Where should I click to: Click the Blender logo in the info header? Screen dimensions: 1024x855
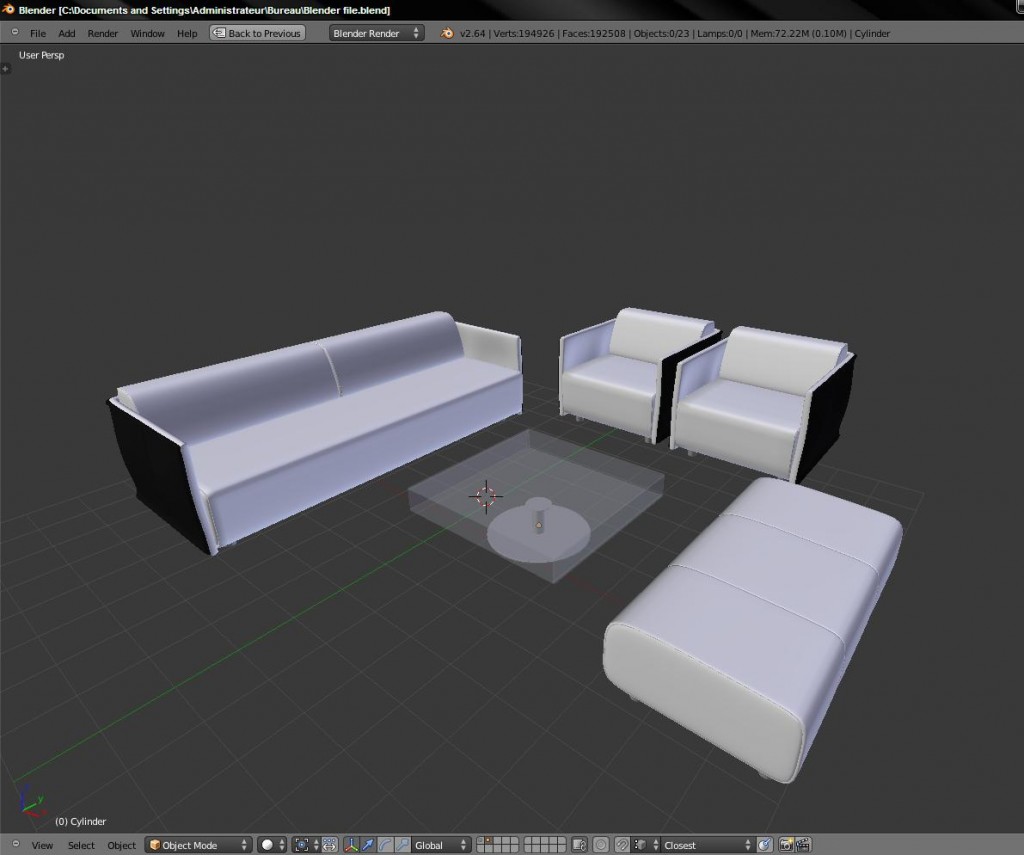[x=446, y=33]
